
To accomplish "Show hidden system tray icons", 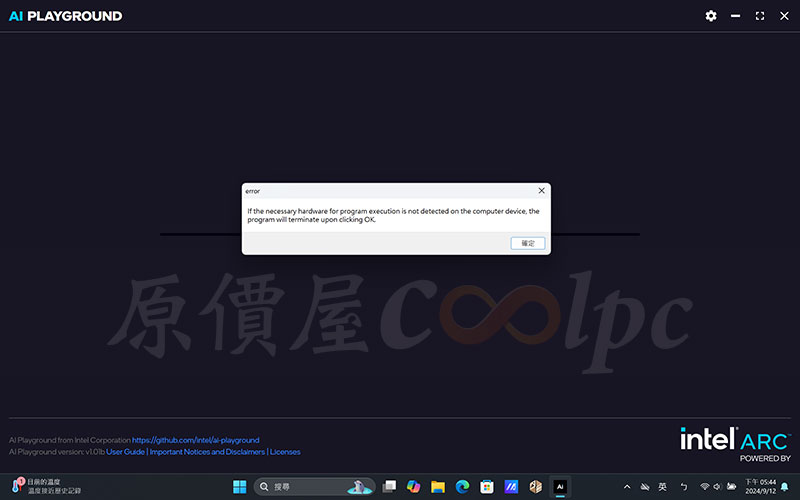I will [x=627, y=487].
